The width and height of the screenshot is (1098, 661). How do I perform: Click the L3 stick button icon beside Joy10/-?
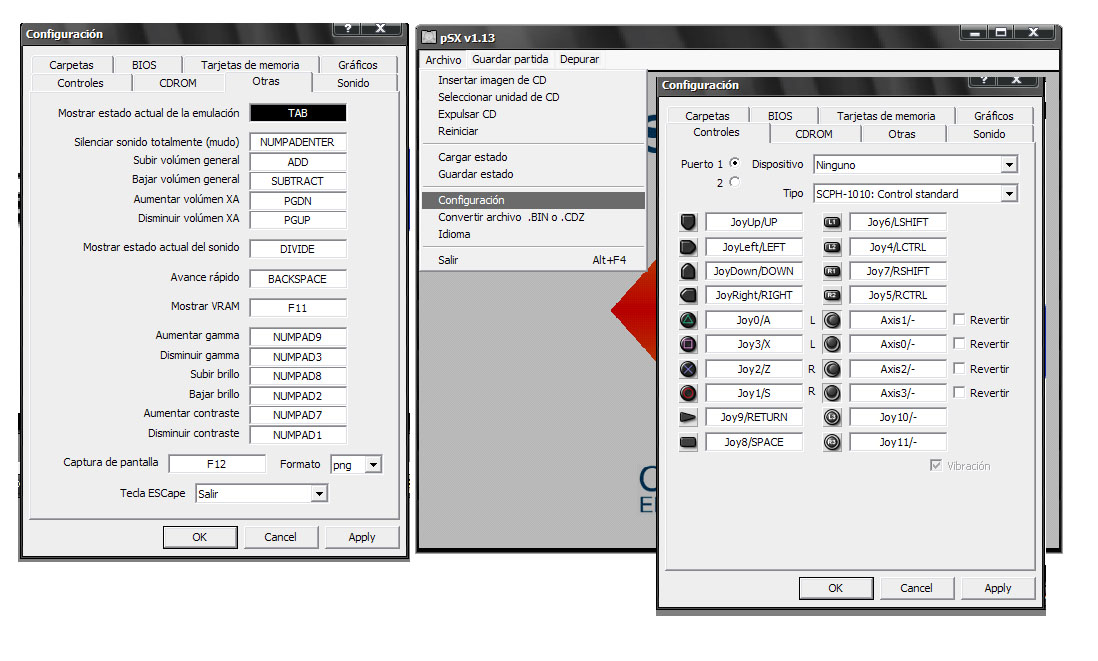pyautogui.click(x=832, y=417)
